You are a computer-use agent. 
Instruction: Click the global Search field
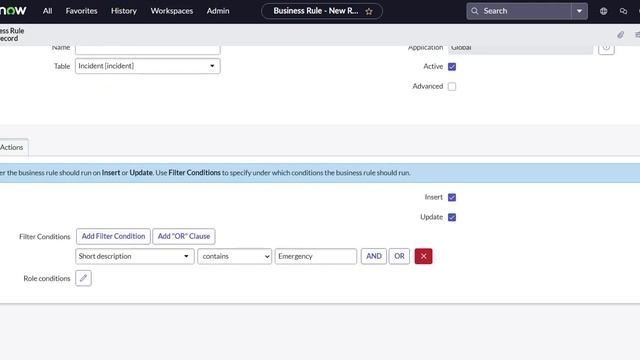(519, 11)
